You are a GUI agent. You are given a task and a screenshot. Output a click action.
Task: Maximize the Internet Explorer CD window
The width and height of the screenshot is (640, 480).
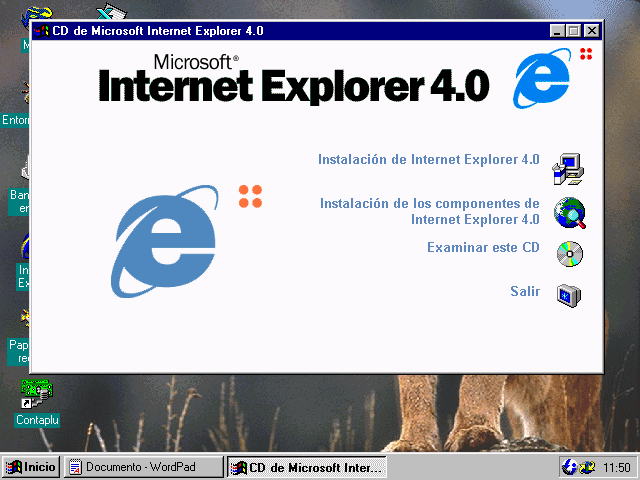[x=573, y=31]
